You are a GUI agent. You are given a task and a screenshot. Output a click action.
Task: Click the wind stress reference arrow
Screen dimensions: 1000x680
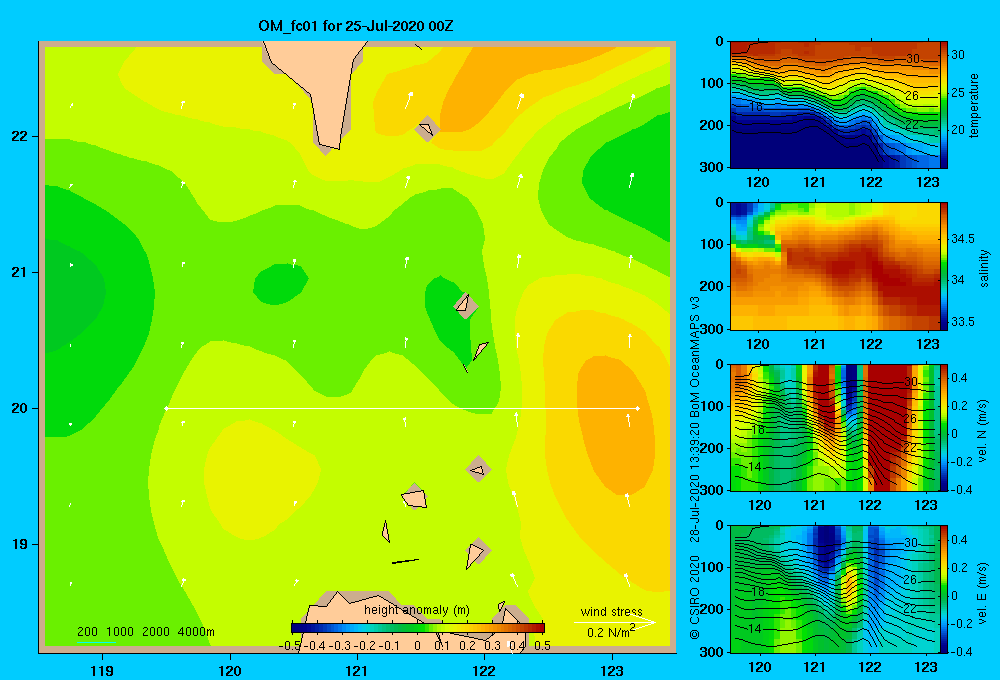615,623
